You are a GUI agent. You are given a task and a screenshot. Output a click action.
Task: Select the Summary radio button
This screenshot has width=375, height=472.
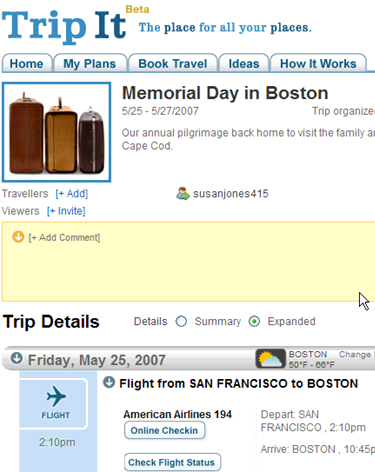181,322
